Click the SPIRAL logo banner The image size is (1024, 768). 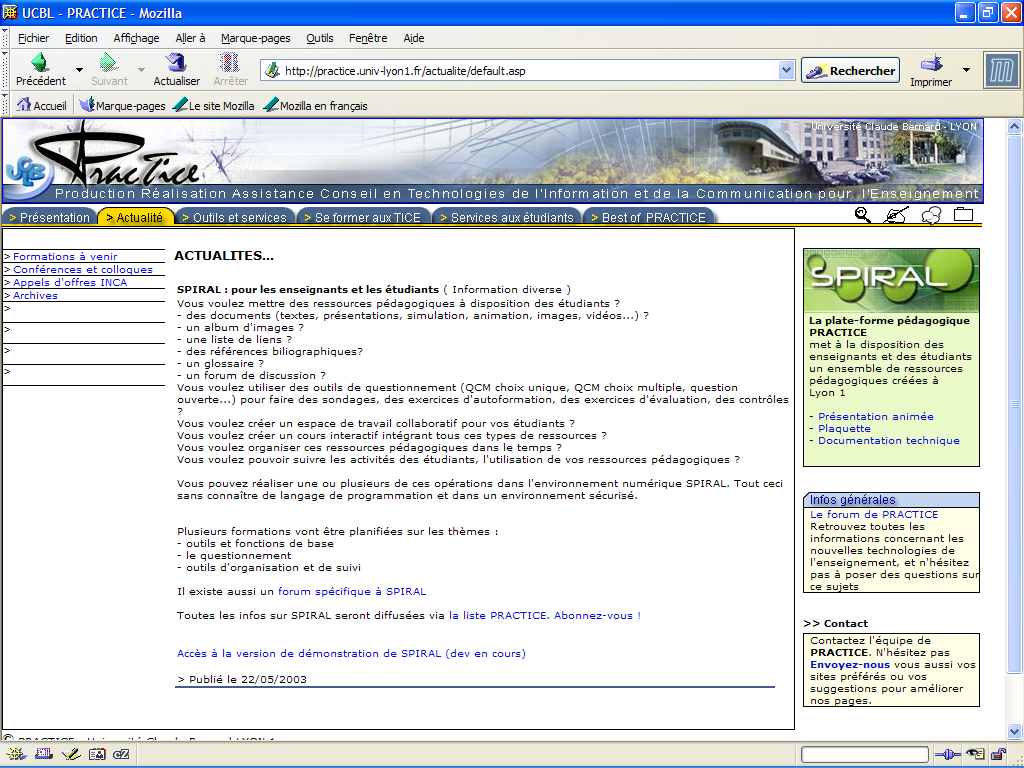point(891,281)
